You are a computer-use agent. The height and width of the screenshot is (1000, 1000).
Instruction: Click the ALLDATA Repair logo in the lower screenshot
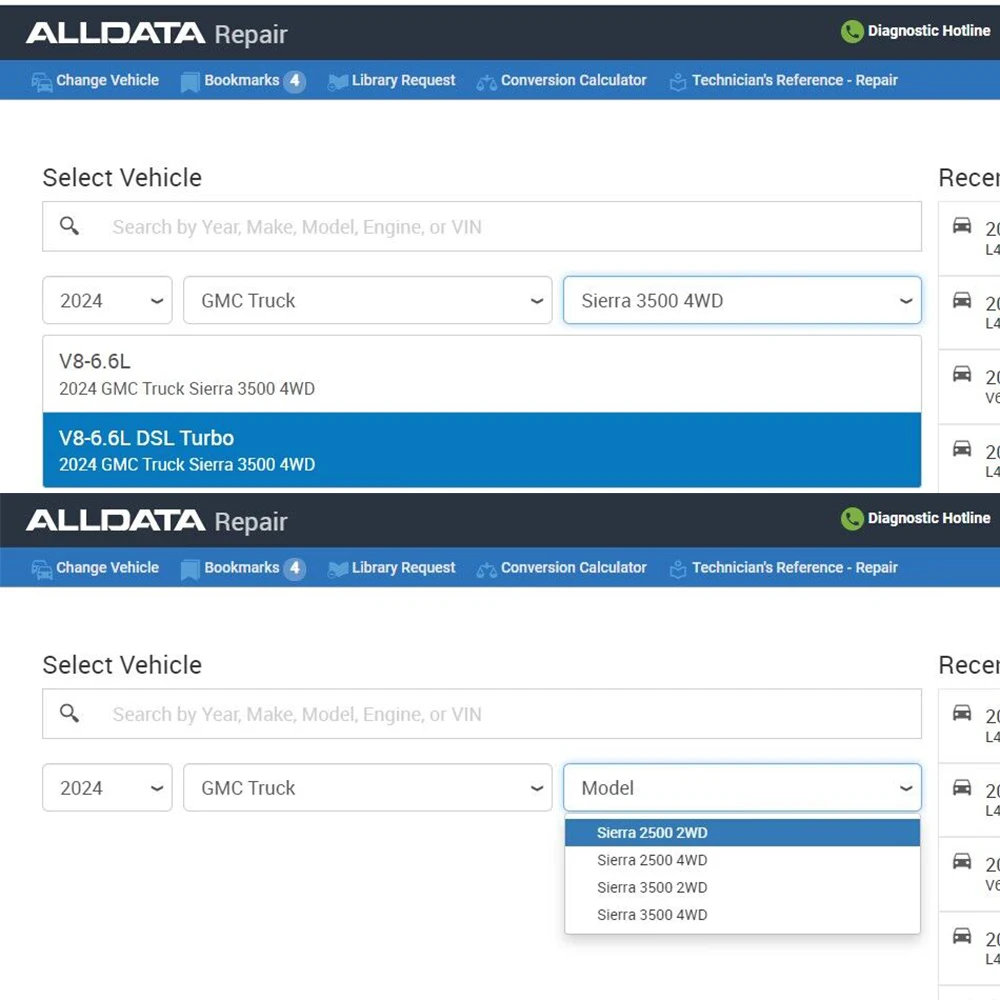tap(157, 520)
